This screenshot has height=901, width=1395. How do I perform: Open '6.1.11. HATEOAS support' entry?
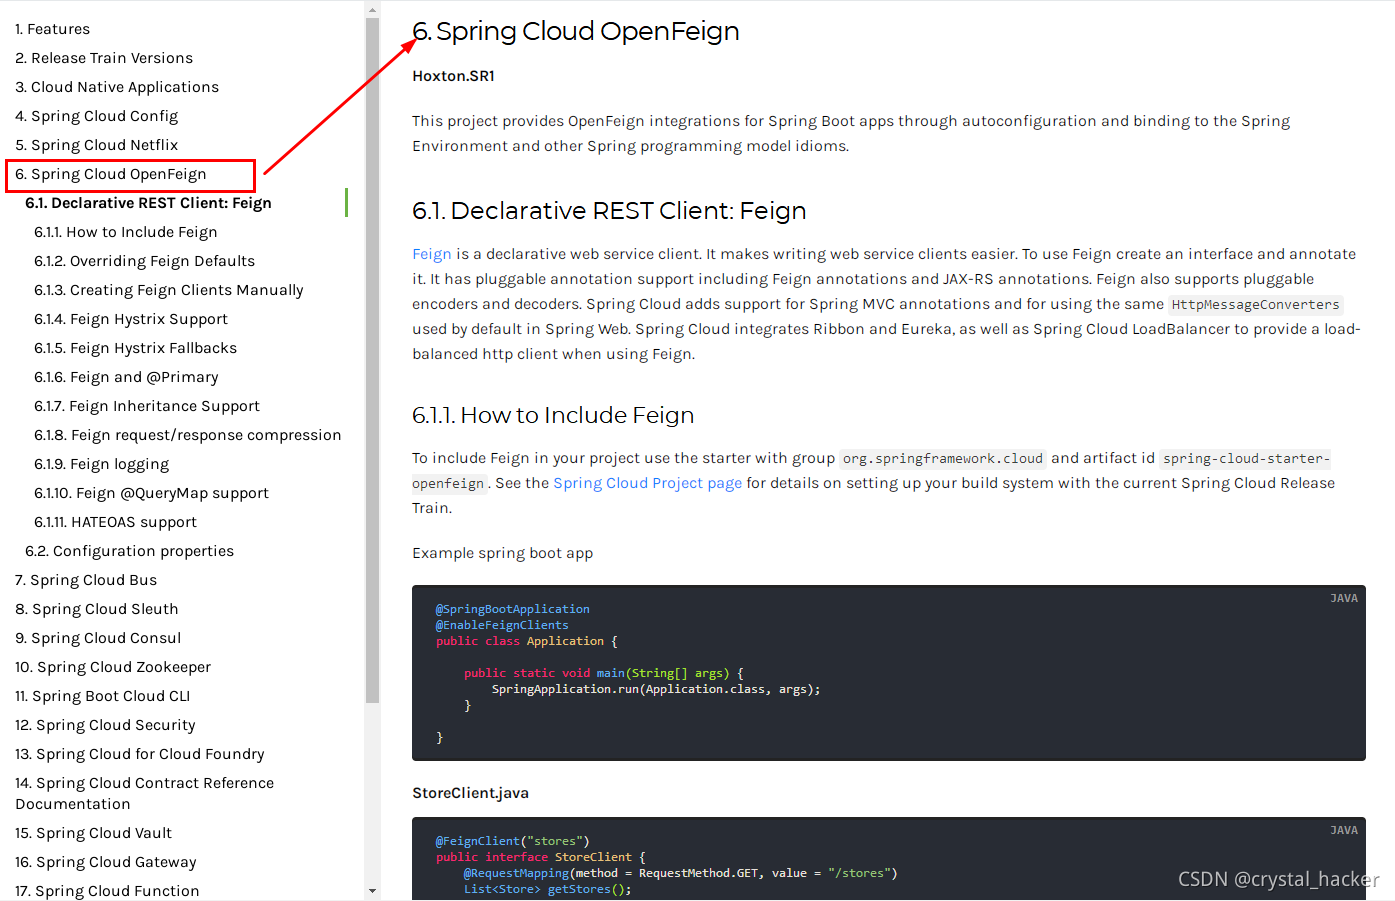[116, 522]
